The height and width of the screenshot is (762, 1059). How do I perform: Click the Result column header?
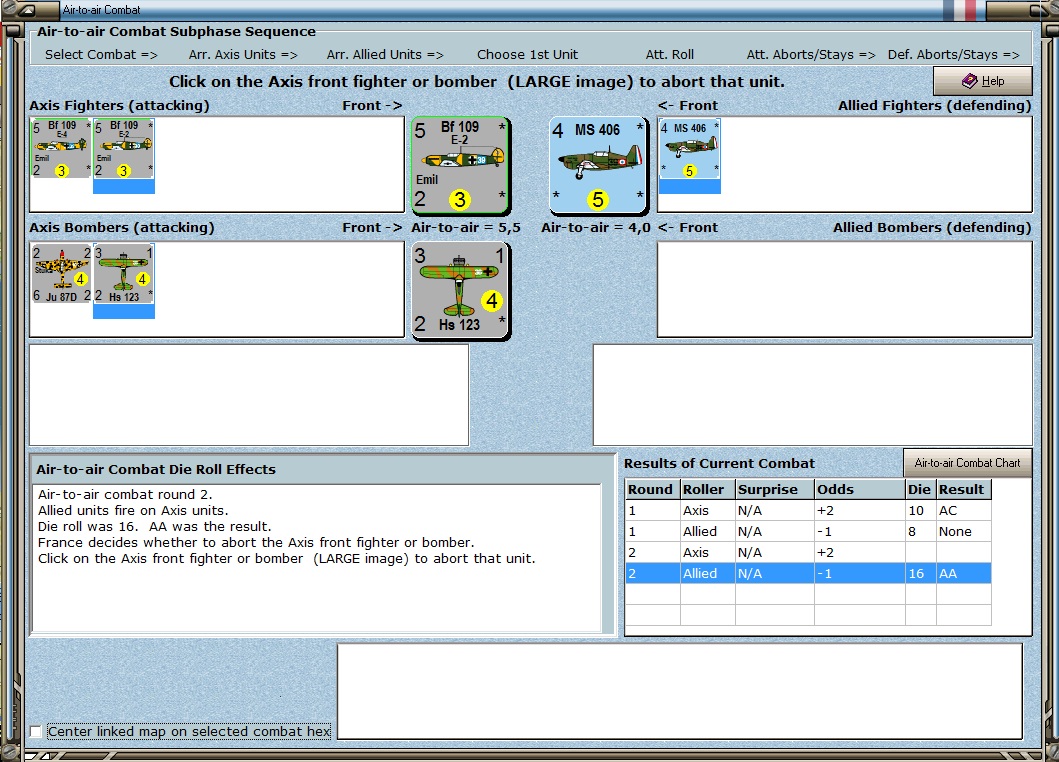963,490
